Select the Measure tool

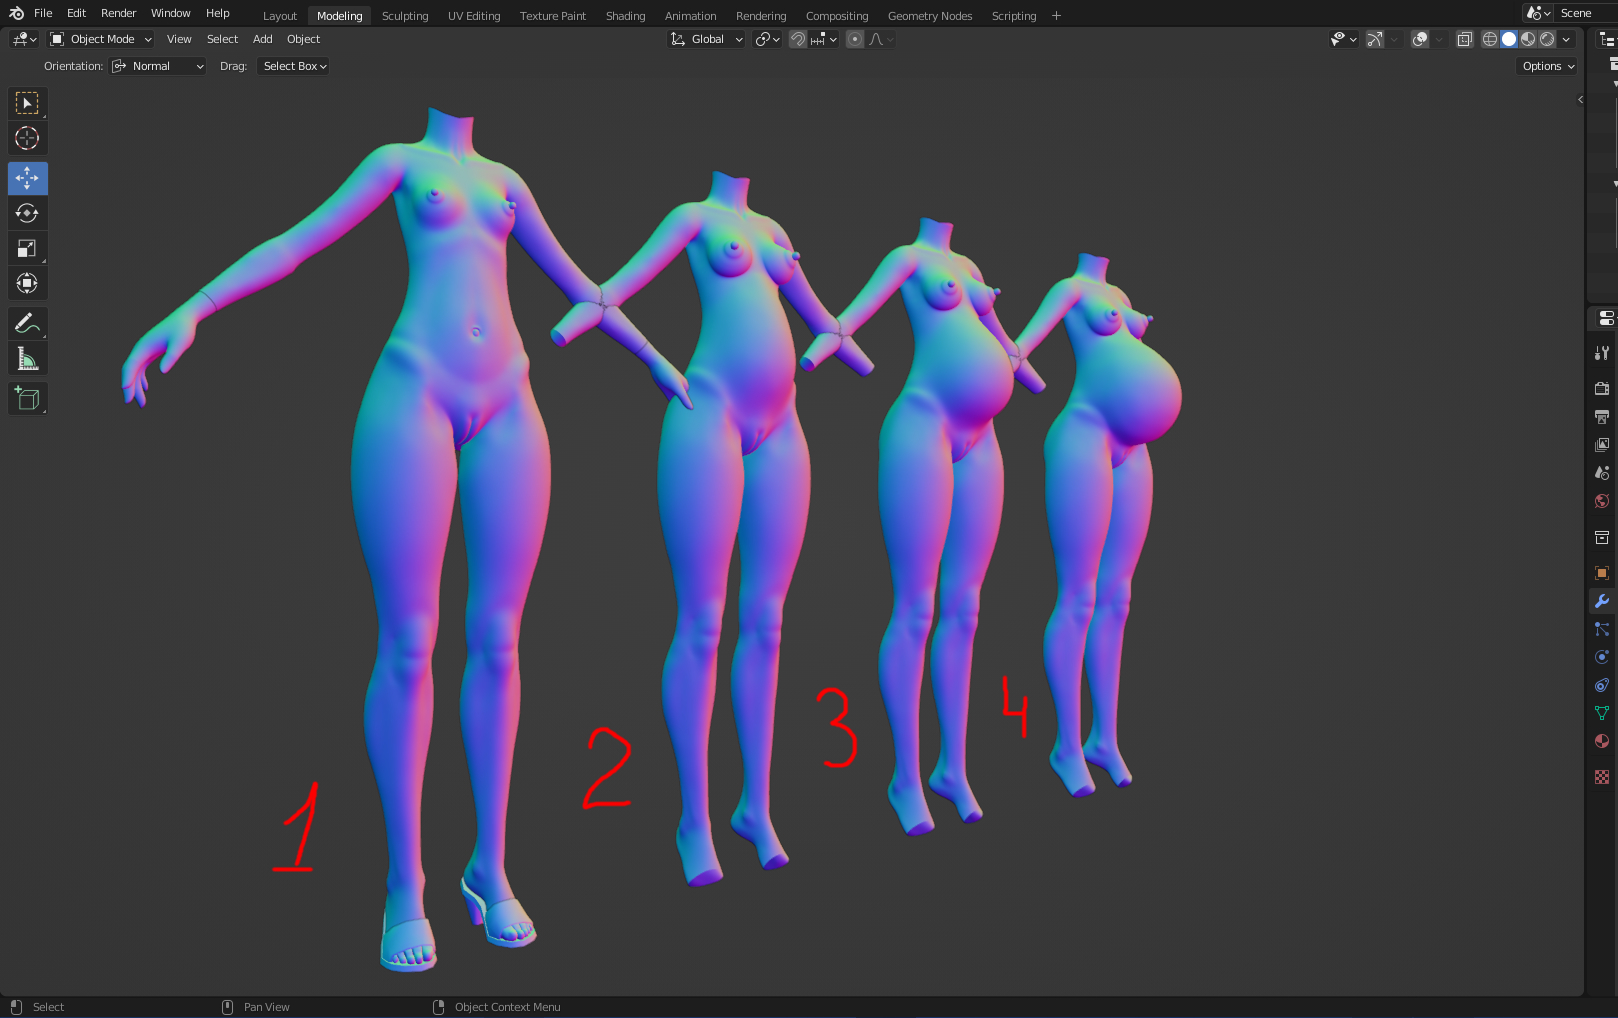[x=27, y=359]
